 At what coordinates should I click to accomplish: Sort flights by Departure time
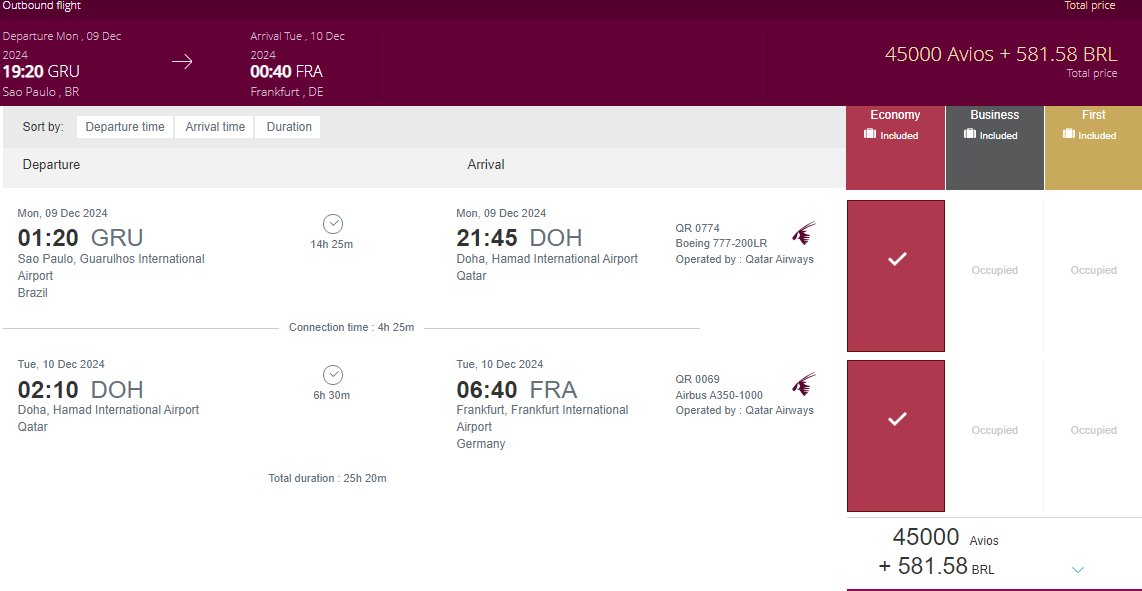click(x=125, y=127)
